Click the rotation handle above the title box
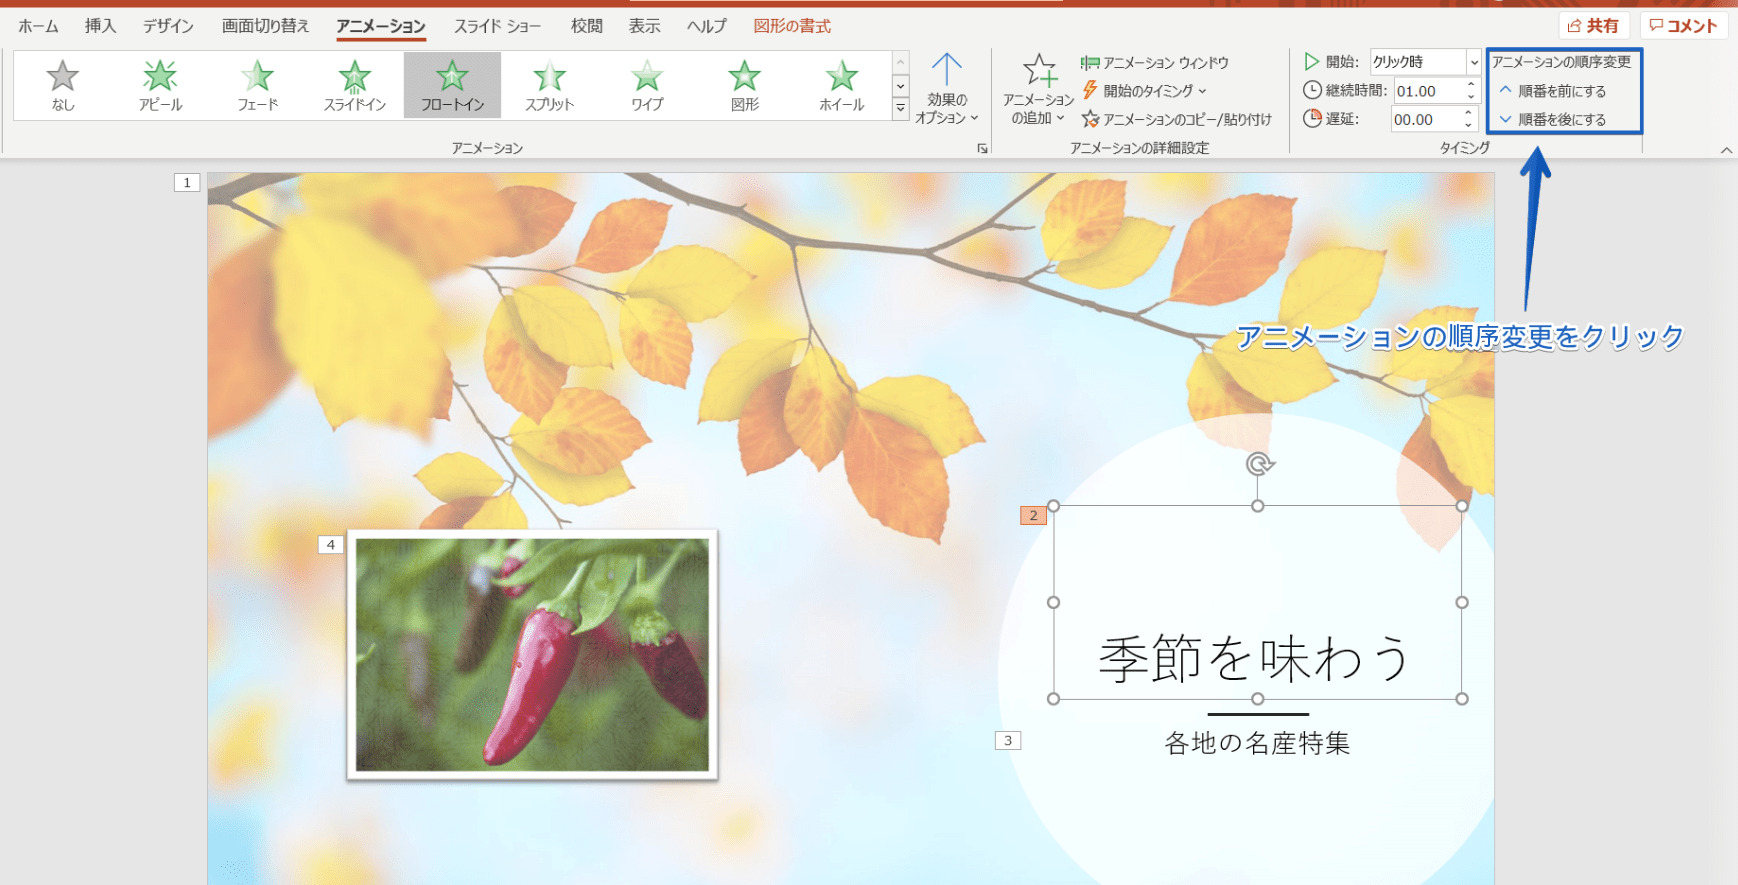 click(x=1259, y=464)
